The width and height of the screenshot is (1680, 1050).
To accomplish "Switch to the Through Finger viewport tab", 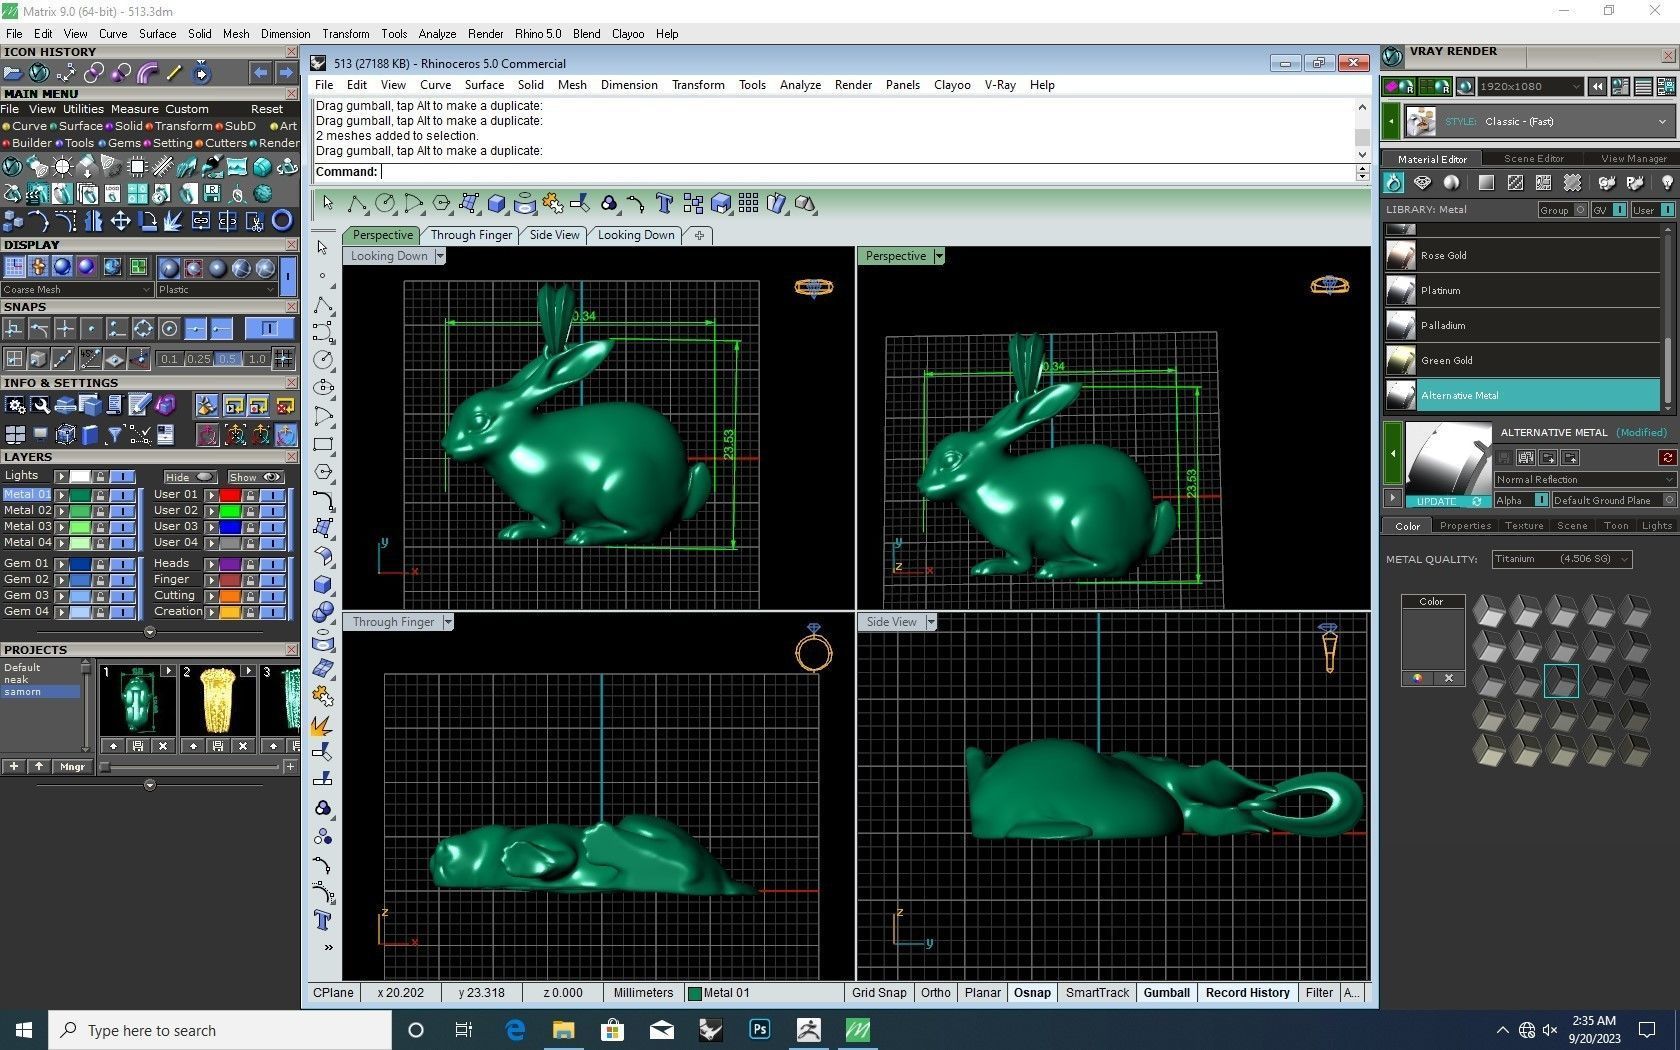I will tap(471, 235).
